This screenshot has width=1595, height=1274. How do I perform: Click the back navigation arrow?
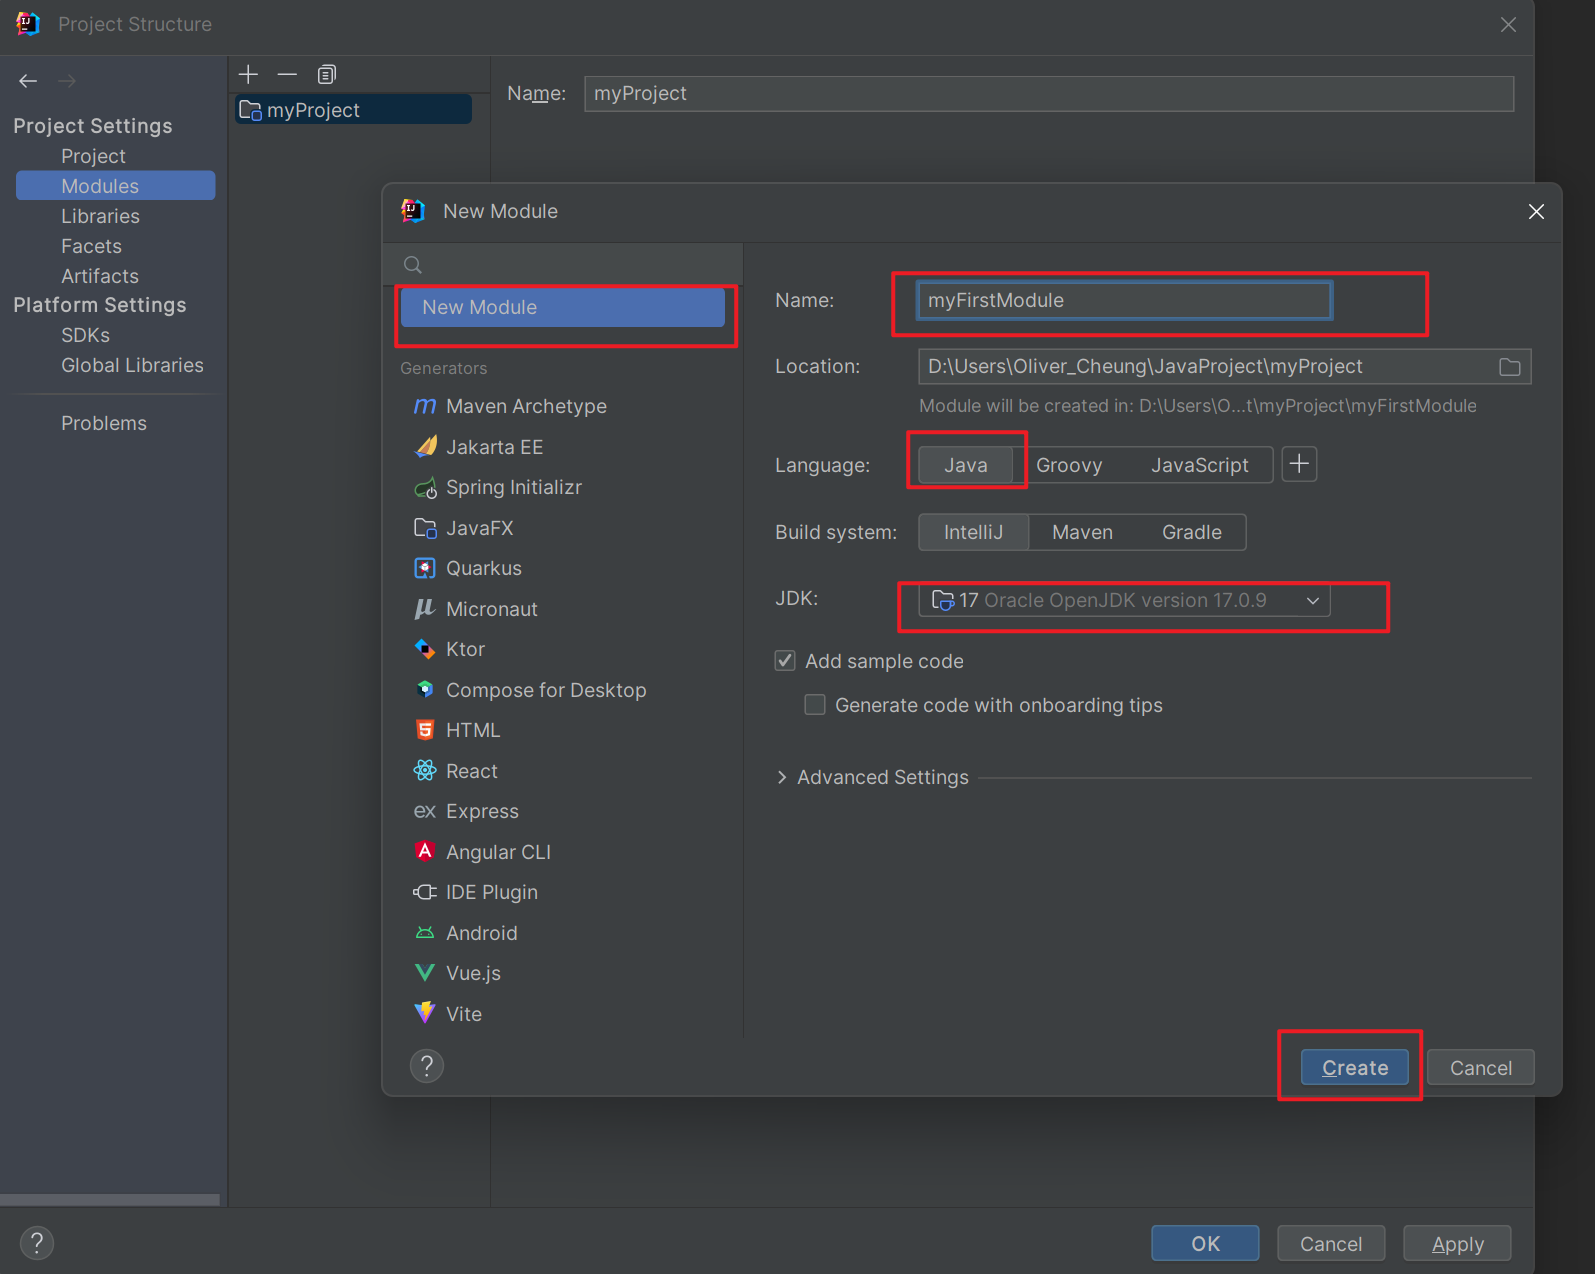[x=28, y=81]
